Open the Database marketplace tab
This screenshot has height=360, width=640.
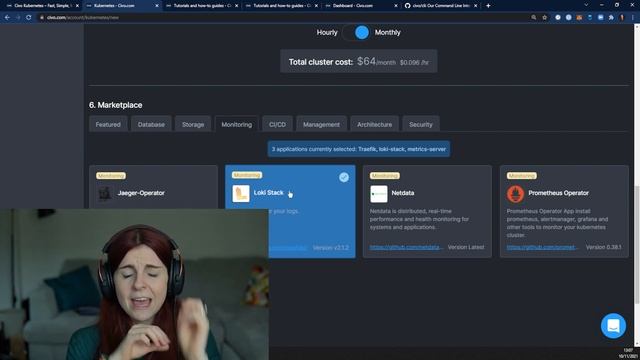tap(151, 124)
